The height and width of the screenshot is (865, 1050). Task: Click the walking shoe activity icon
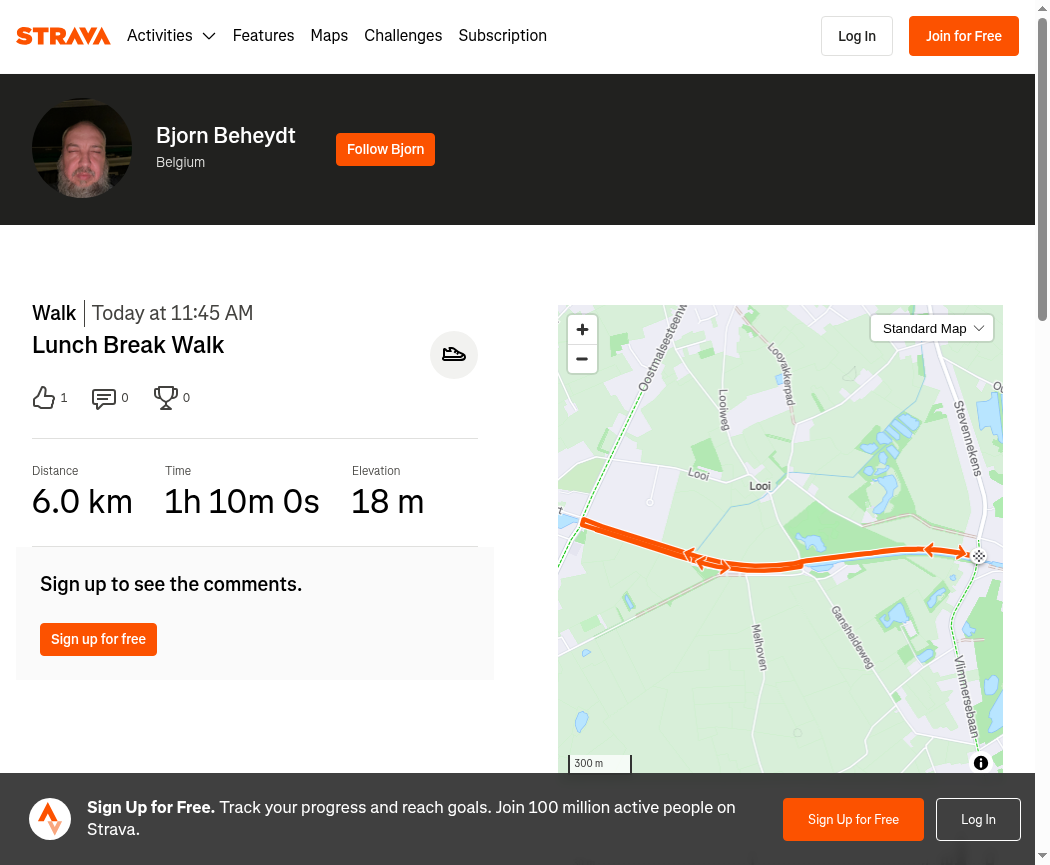453,354
